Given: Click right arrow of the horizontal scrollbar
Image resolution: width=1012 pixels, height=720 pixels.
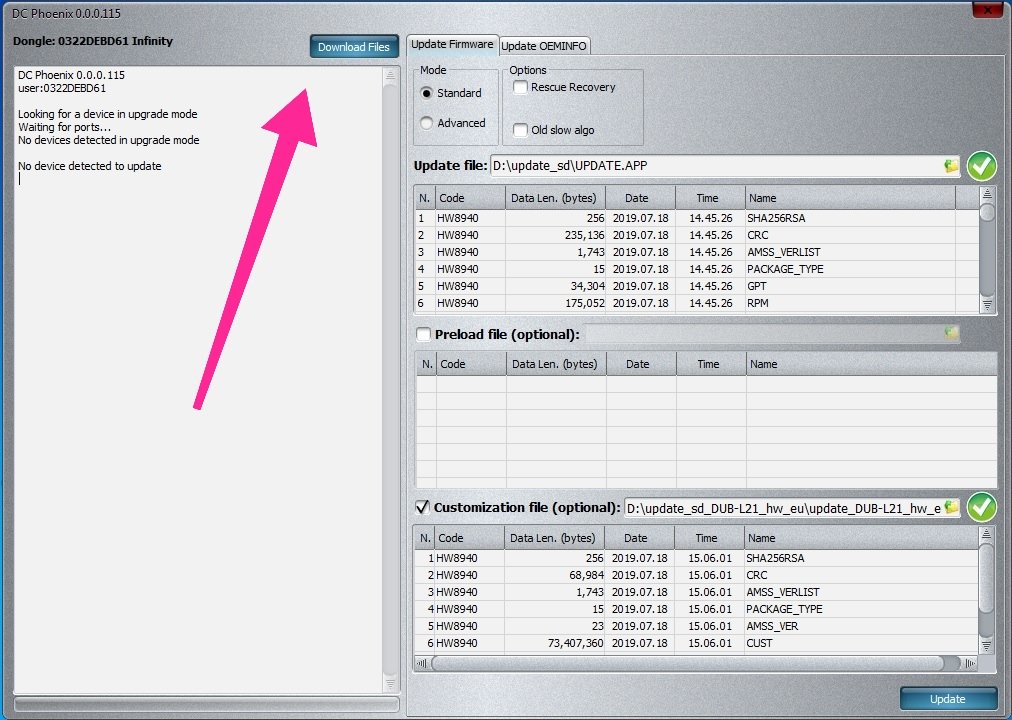Looking at the screenshot, I should [970, 663].
